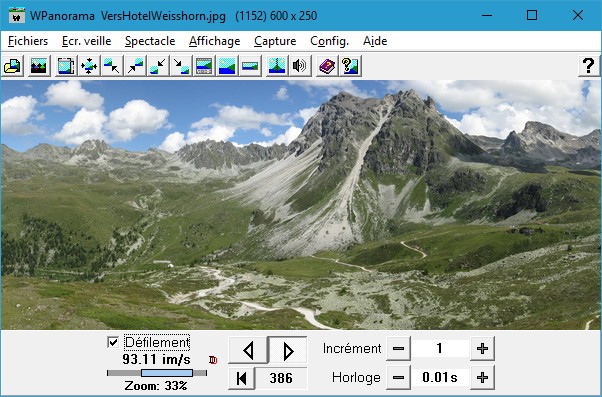Click the Horloge value field showing 0.01s
This screenshot has height=397, width=602.
440,377
